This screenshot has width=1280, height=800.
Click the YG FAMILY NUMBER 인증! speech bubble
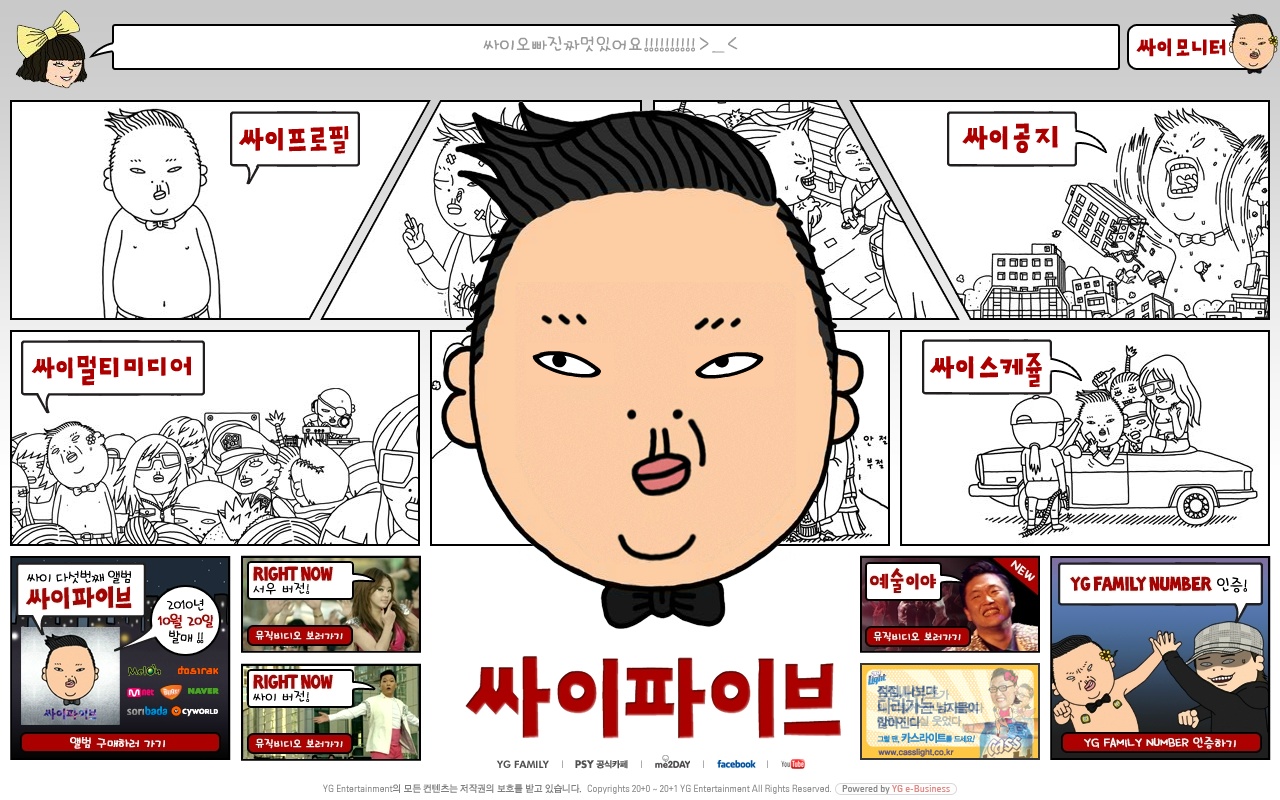(1159, 584)
